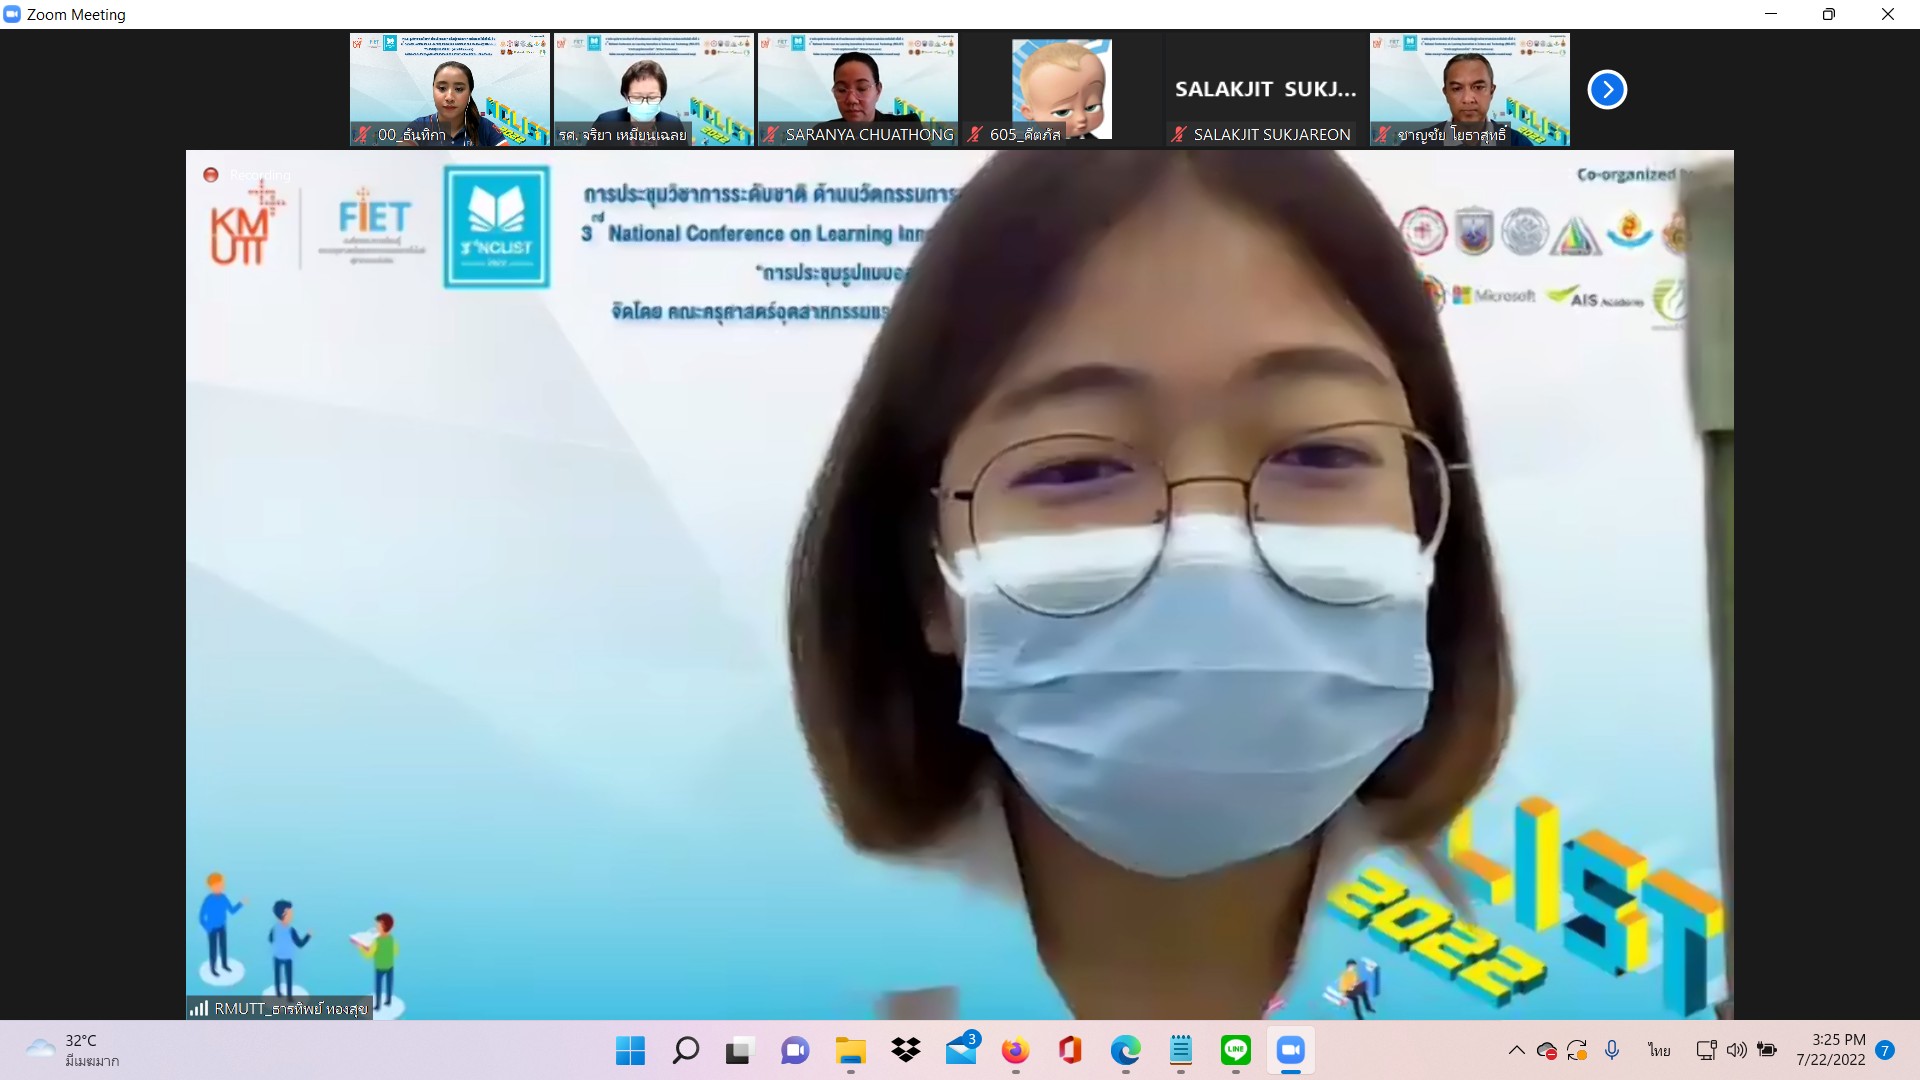Image resolution: width=1920 pixels, height=1080 pixels.
Task: Open Microsoft Edge from taskbar
Action: (1125, 1050)
